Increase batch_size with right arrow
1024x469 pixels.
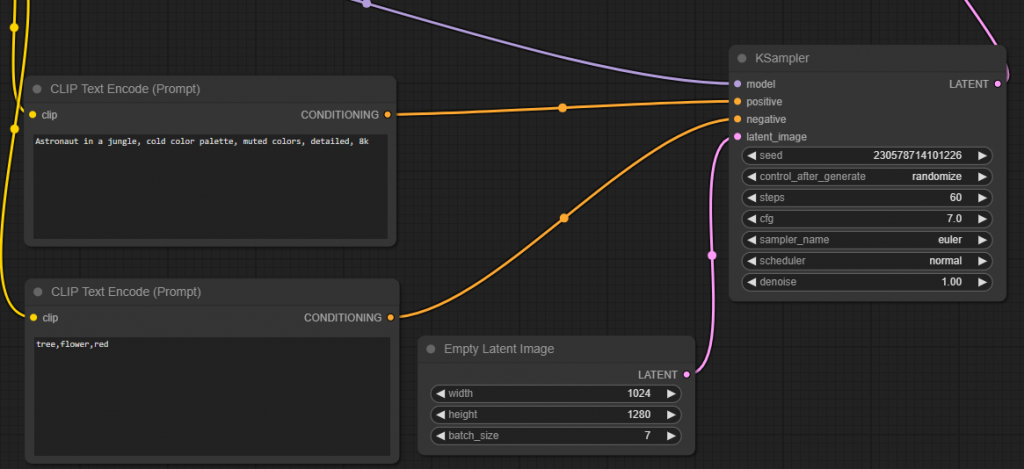[671, 435]
